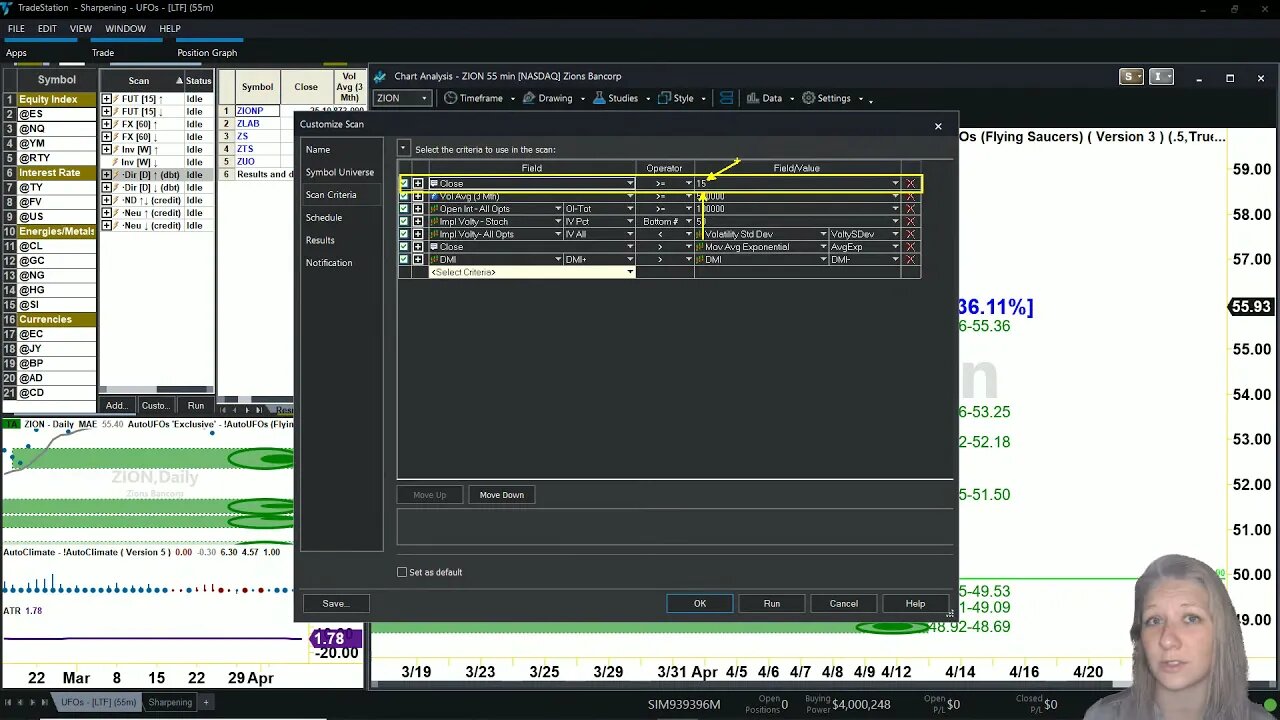Image resolution: width=1280 pixels, height=720 pixels.
Task: Delete the Close > Mov Avg Exponential criterion
Action: [x=910, y=247]
